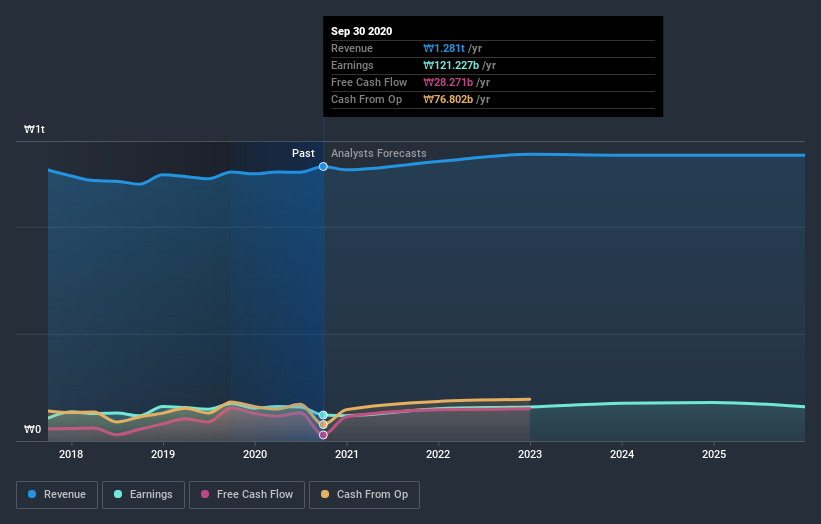Click the Revenue row label in tooltip
821x524 pixels.
pyautogui.click(x=352, y=48)
